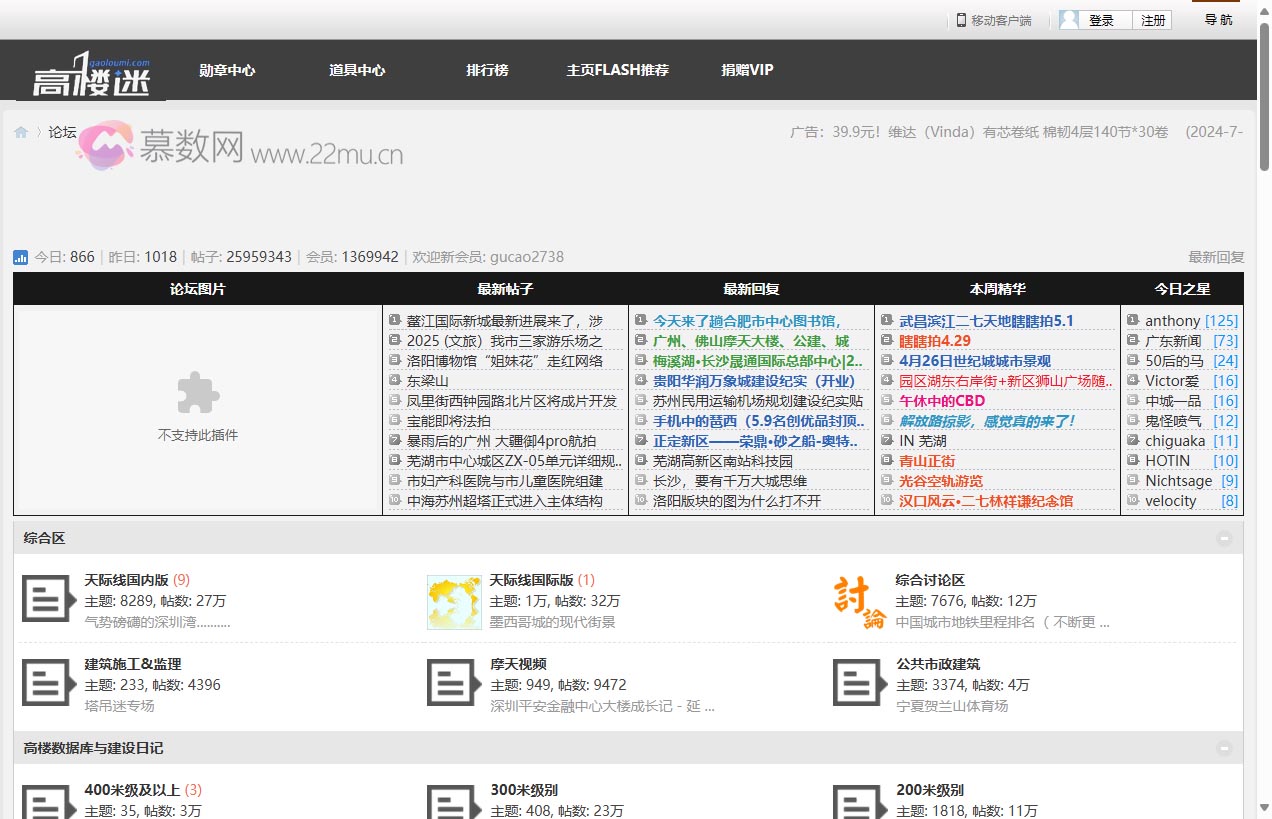This screenshot has width=1272, height=819.
Task: Open the 移动客户端 mobile client link
Action: pyautogui.click(x=994, y=20)
